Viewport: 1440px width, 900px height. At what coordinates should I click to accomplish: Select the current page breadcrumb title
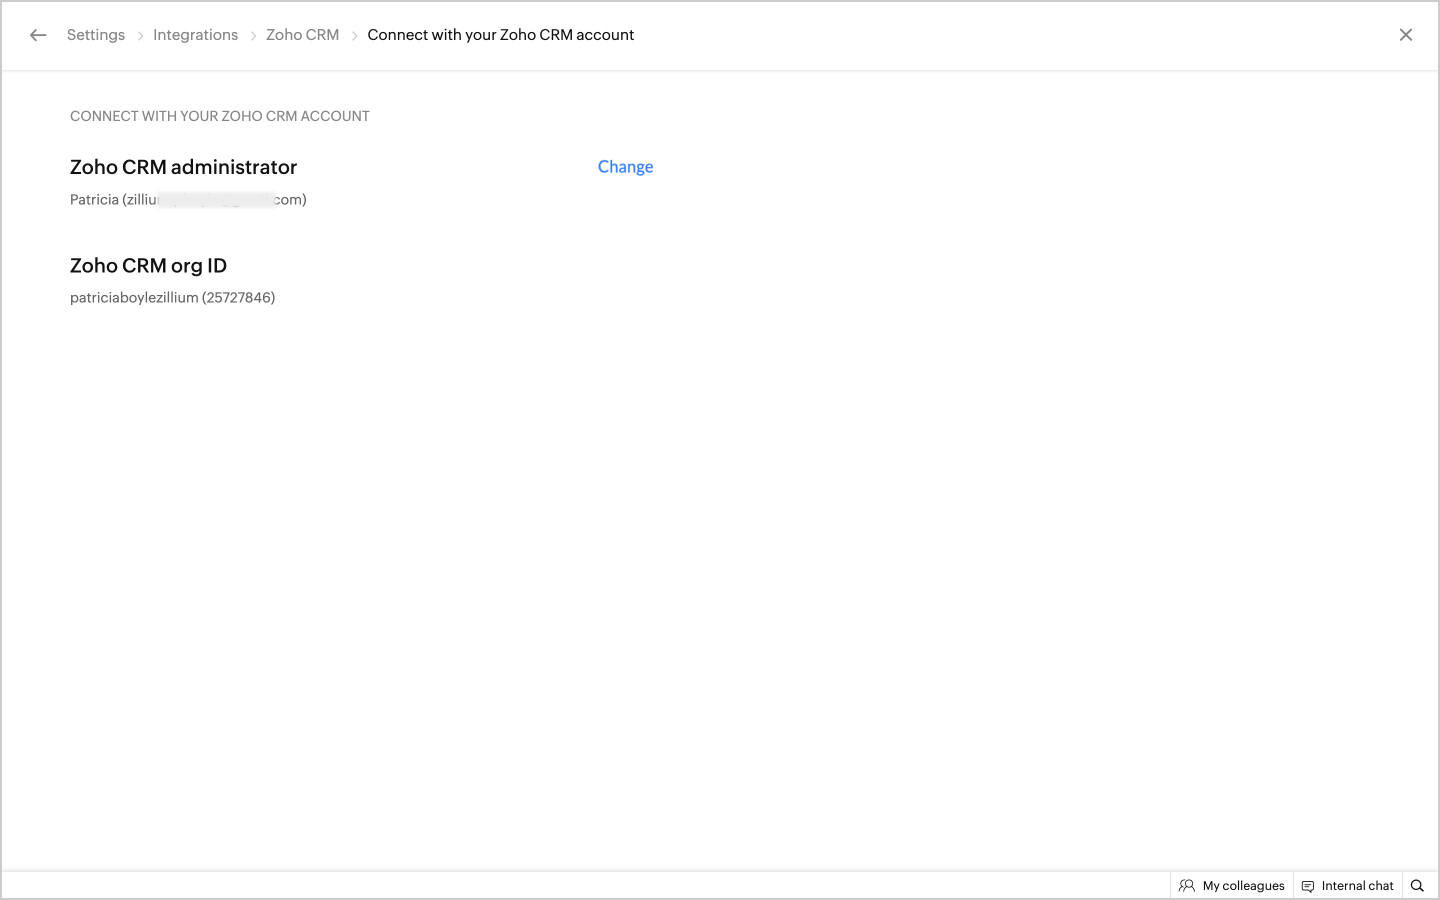coord(500,35)
